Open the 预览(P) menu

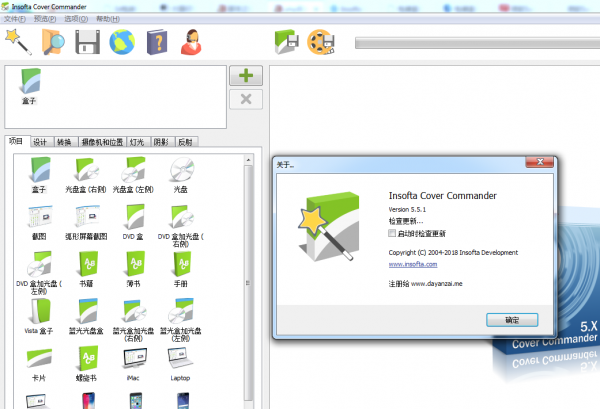point(45,19)
